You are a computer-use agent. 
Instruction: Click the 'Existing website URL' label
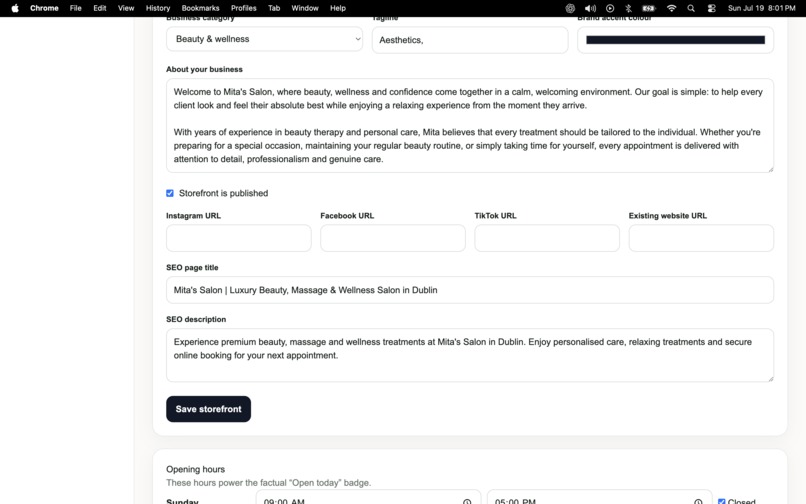pos(668,216)
